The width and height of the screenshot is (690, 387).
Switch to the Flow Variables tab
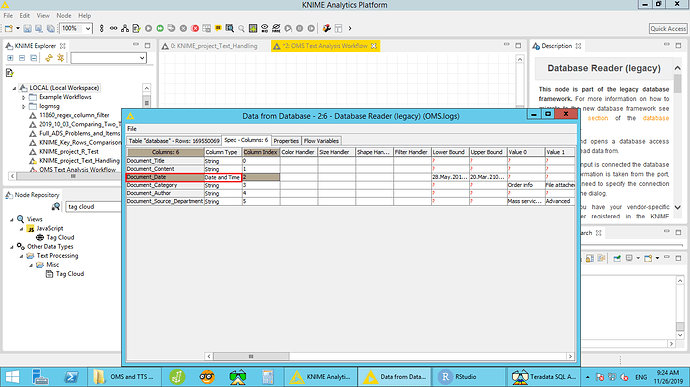321,141
